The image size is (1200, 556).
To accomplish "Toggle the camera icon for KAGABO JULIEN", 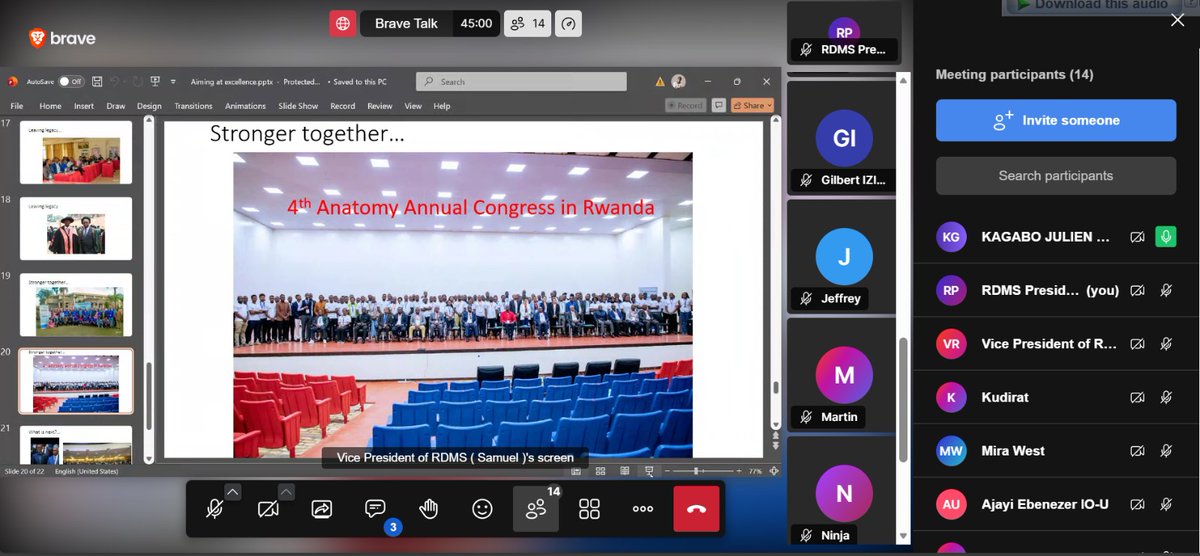I will (x=1137, y=237).
